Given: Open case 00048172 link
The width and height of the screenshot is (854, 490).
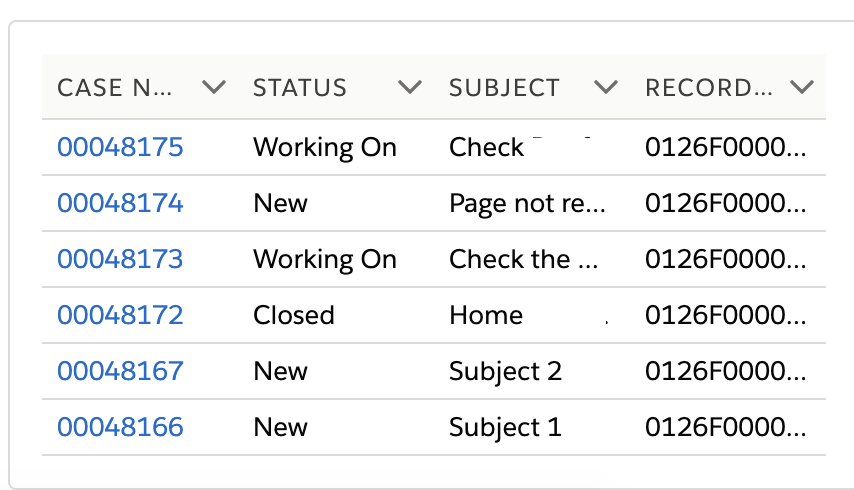Looking at the screenshot, I should coord(120,316).
